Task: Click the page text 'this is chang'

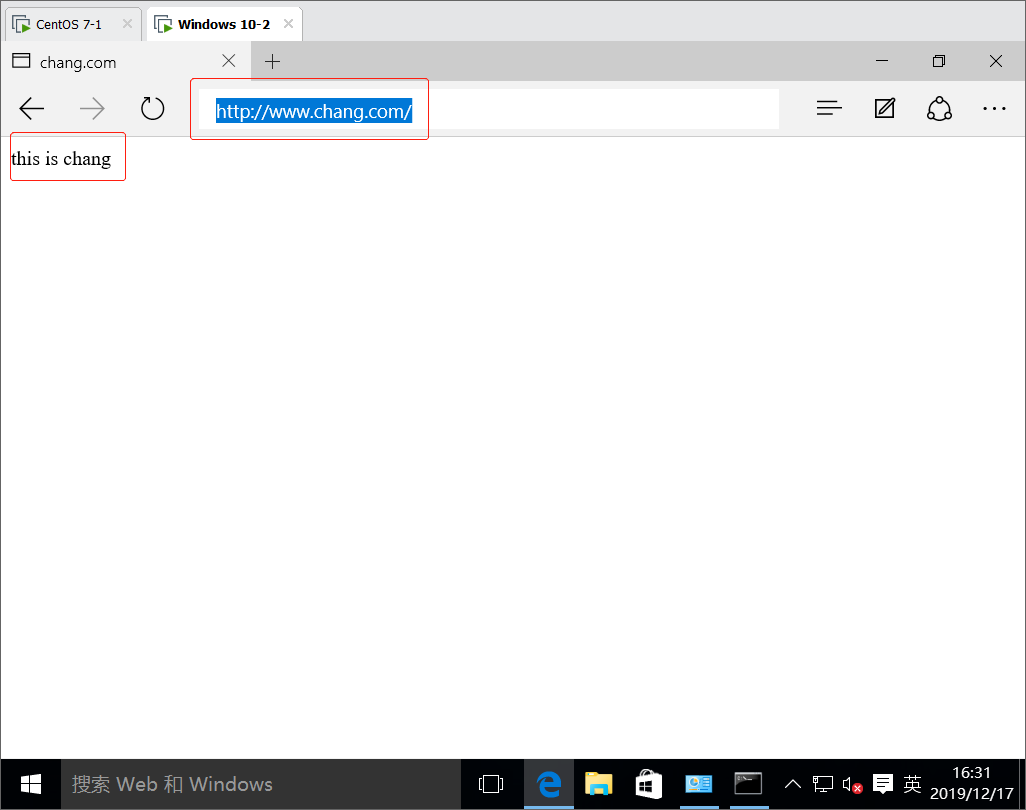Action: tap(61, 159)
